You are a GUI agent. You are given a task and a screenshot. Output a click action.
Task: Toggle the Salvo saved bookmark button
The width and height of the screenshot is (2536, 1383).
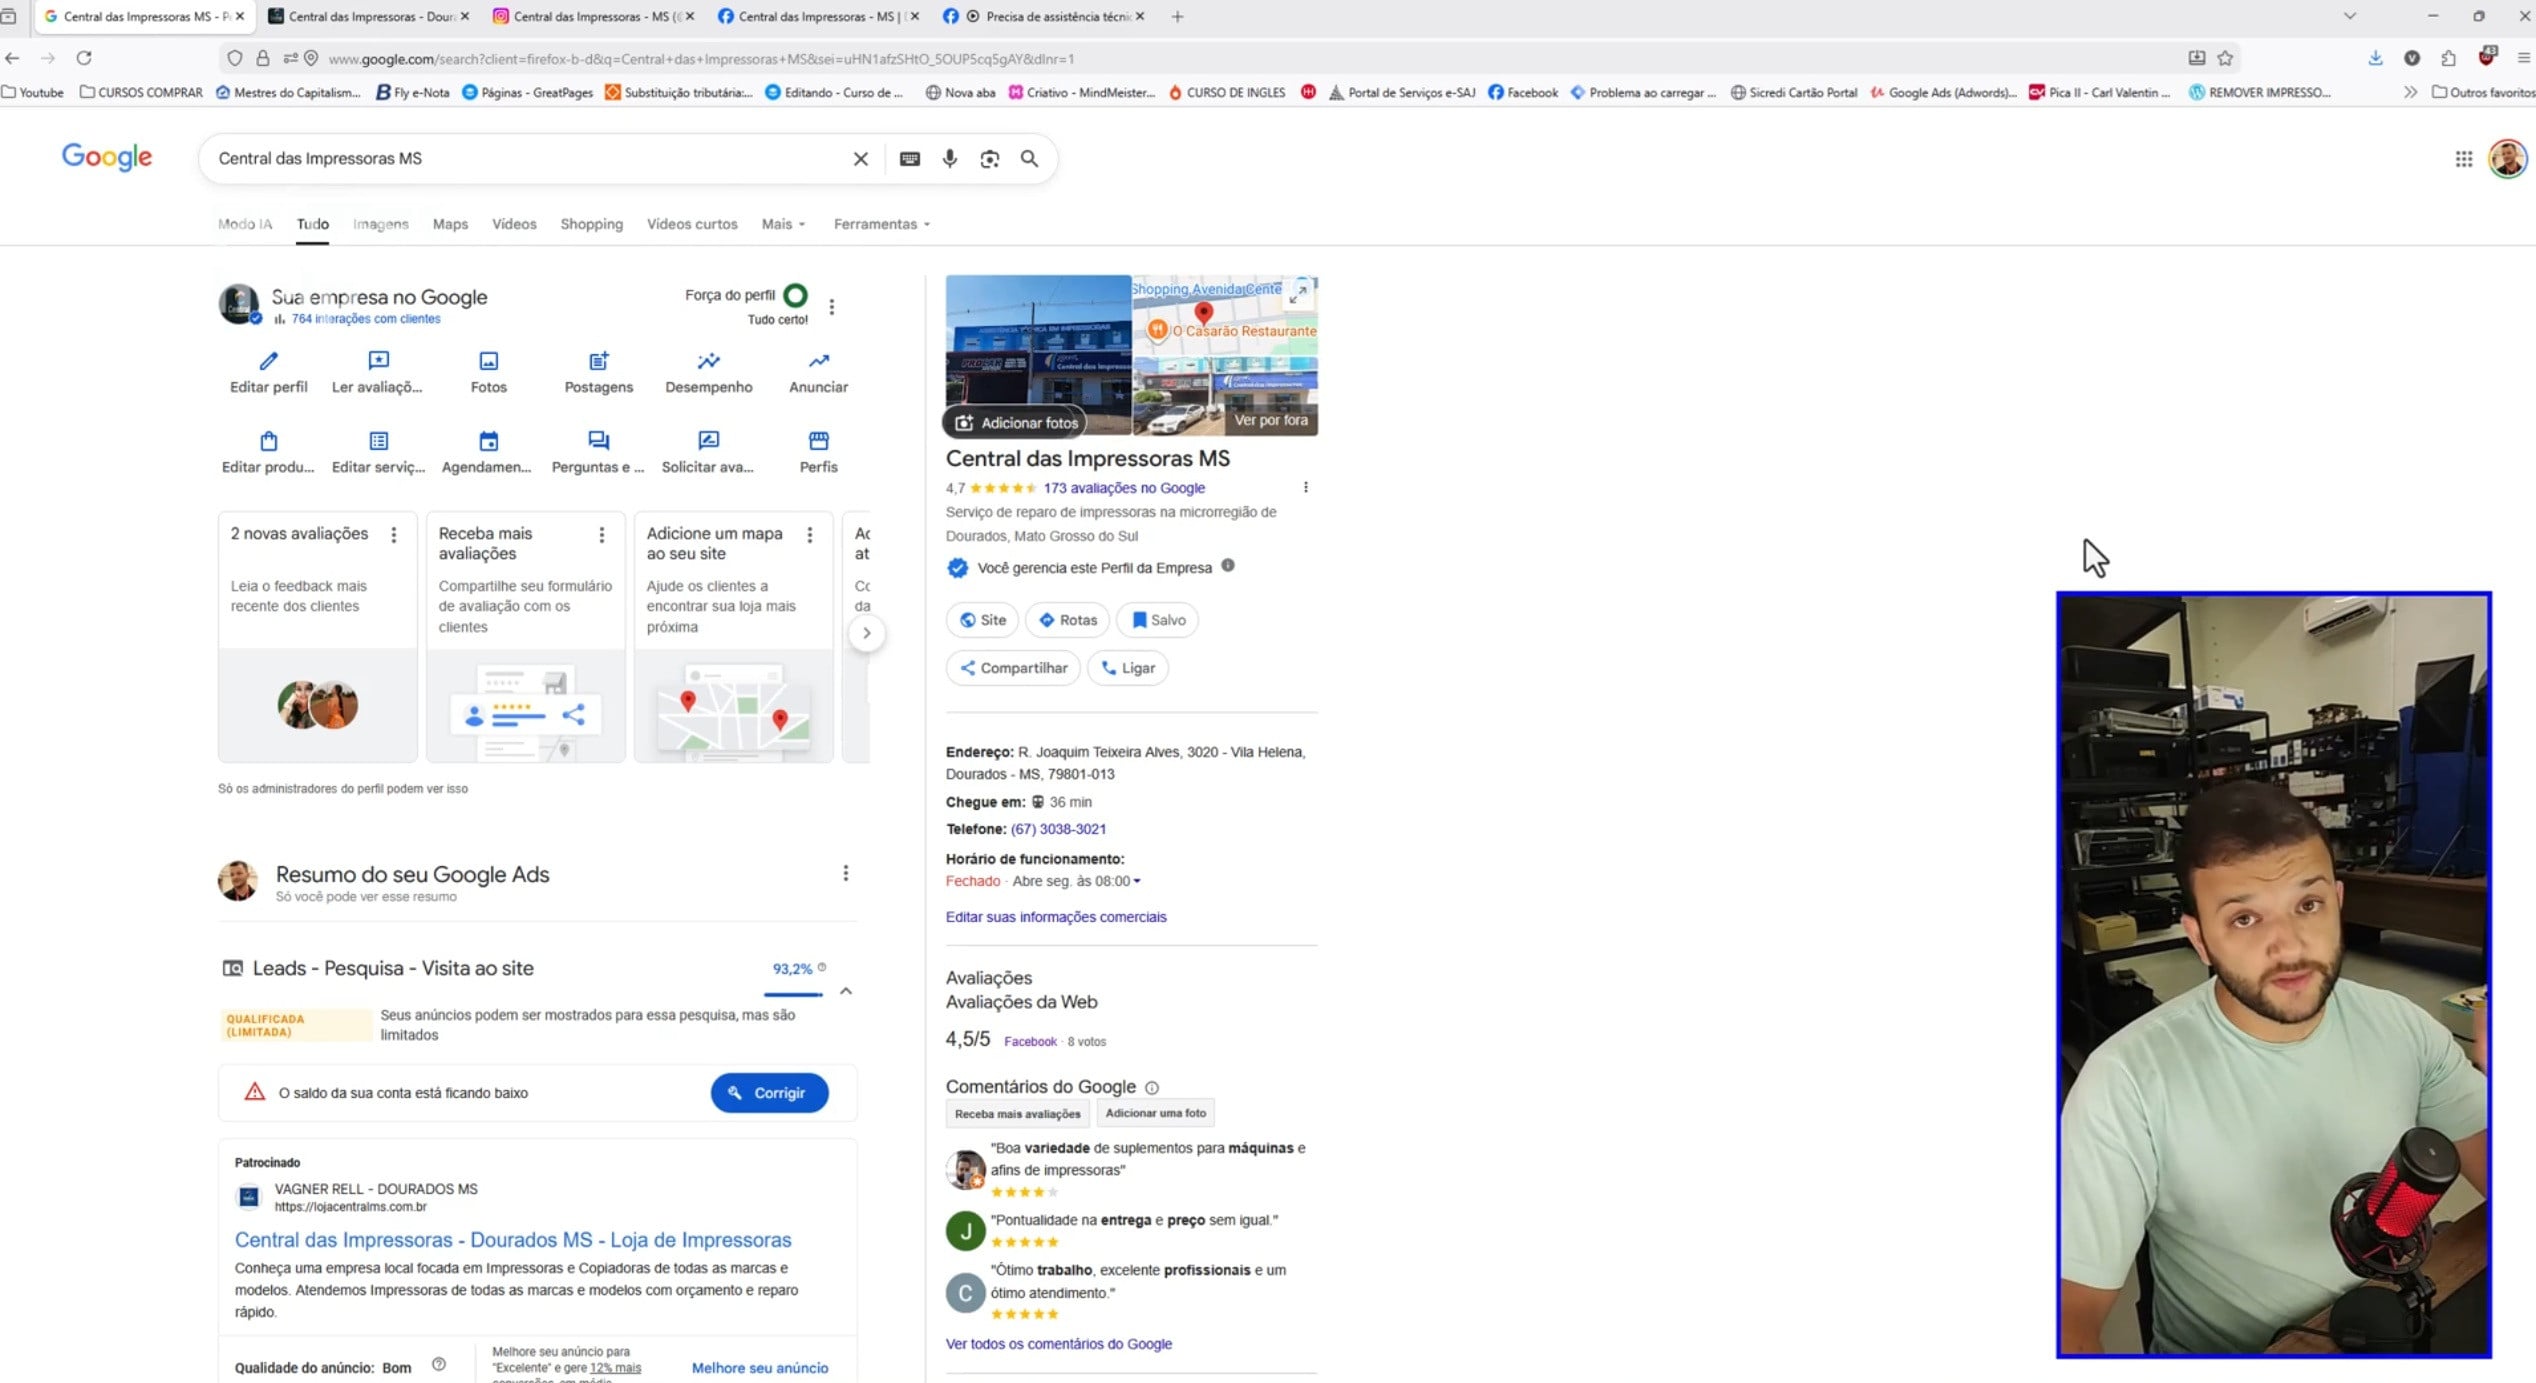click(1157, 620)
